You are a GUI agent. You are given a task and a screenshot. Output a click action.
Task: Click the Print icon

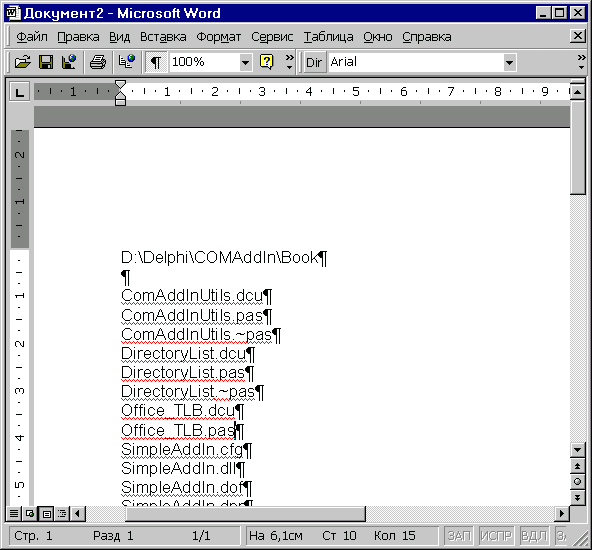[x=98, y=62]
